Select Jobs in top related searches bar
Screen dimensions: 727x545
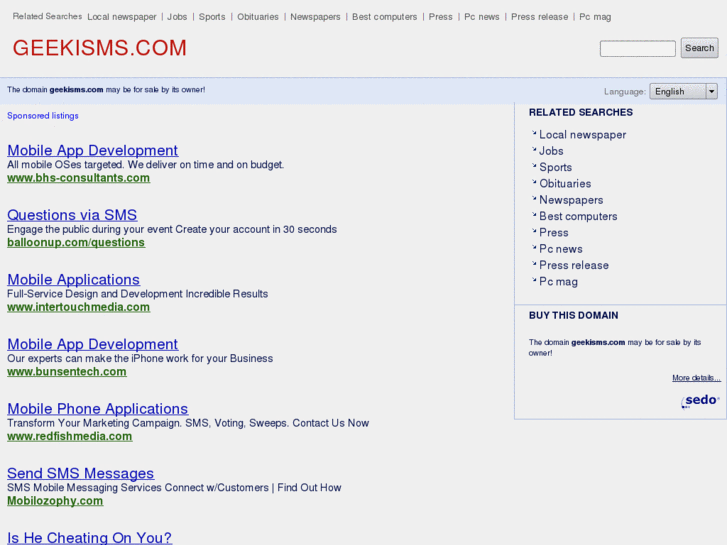[x=177, y=17]
